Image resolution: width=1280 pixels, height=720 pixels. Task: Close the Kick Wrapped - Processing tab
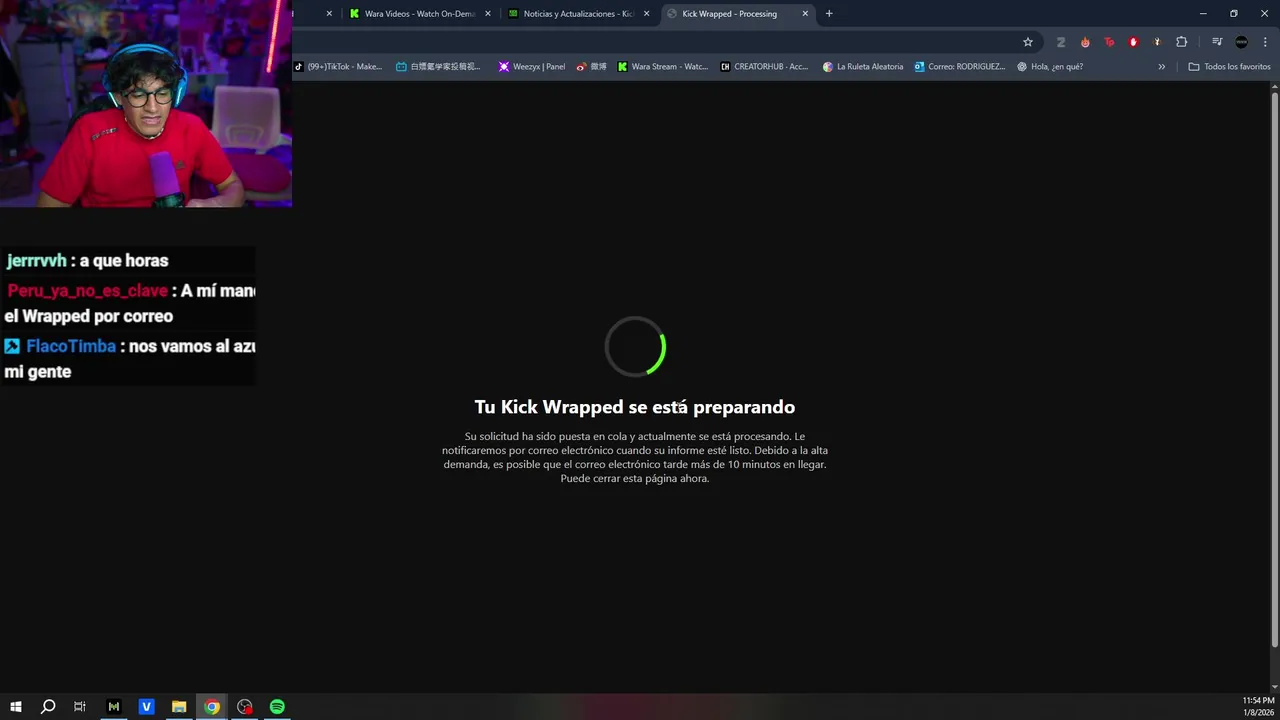tap(805, 14)
